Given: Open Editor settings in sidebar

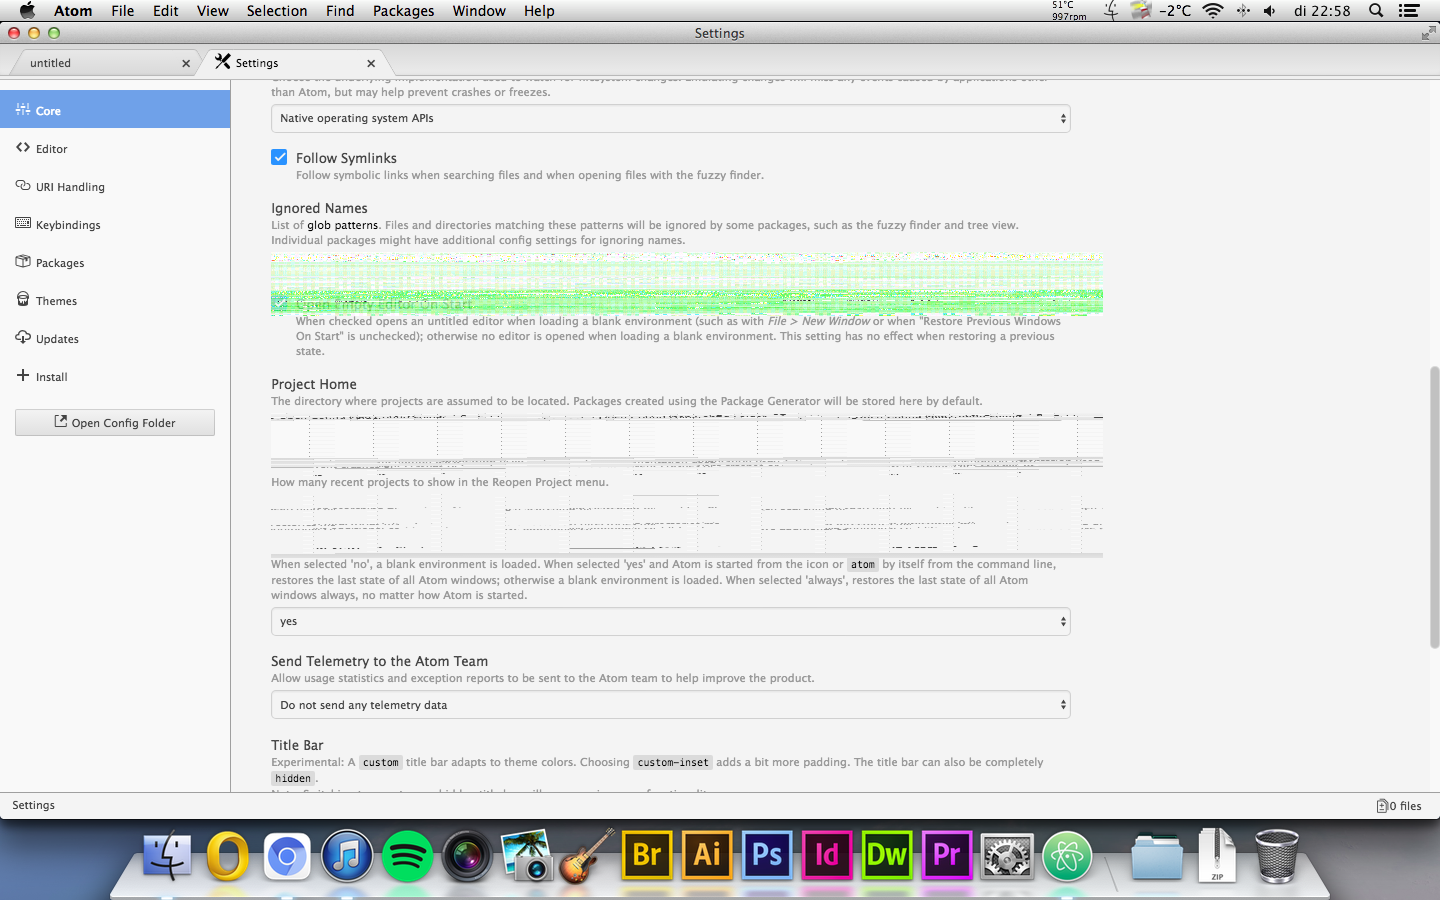Looking at the screenshot, I should click(x=115, y=148).
